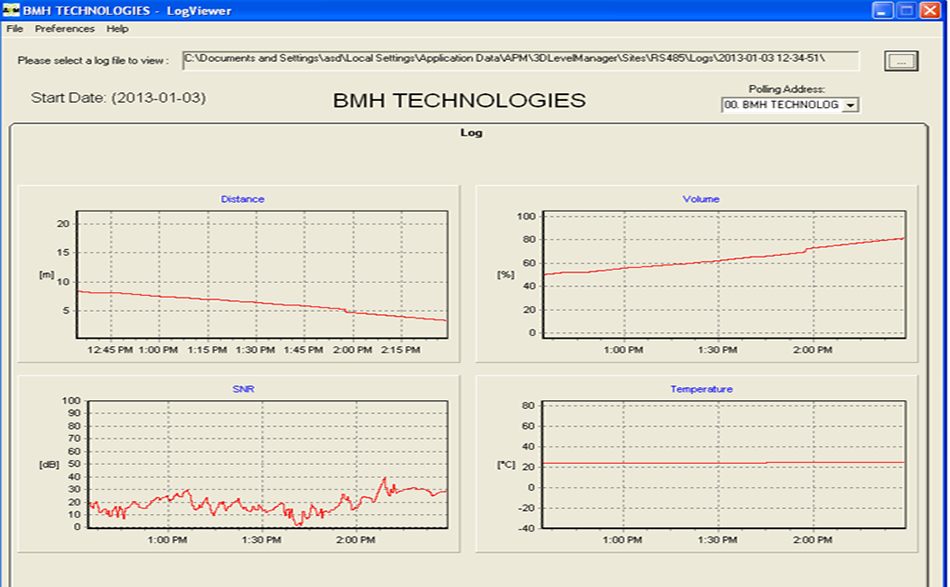The height and width of the screenshot is (587, 950).
Task: Click the Start Date (2013-01-03) text
Action: pyautogui.click(x=118, y=98)
